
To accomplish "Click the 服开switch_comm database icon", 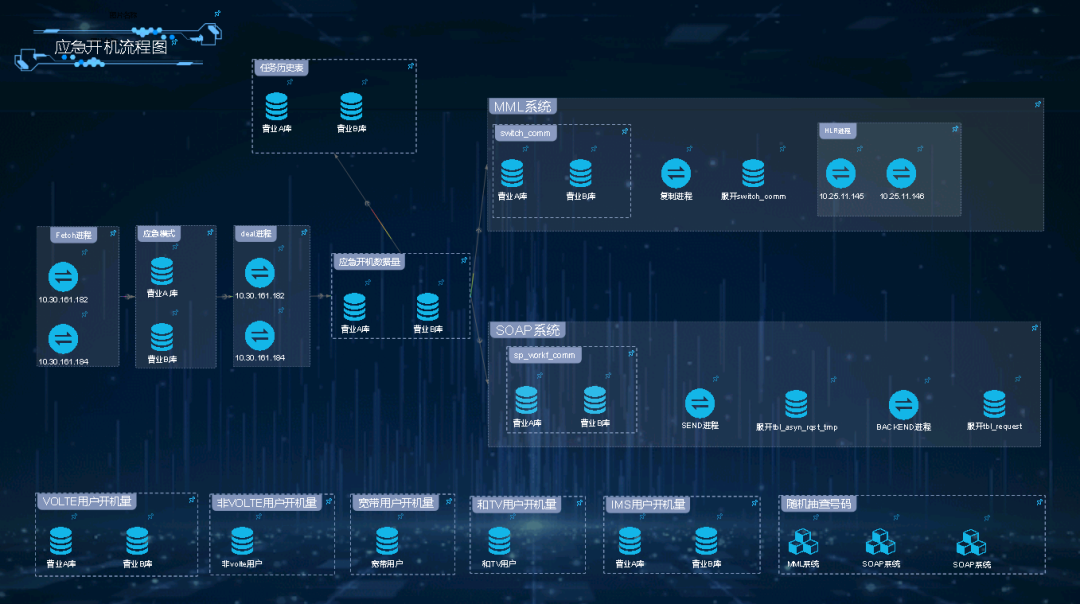I will [x=753, y=174].
